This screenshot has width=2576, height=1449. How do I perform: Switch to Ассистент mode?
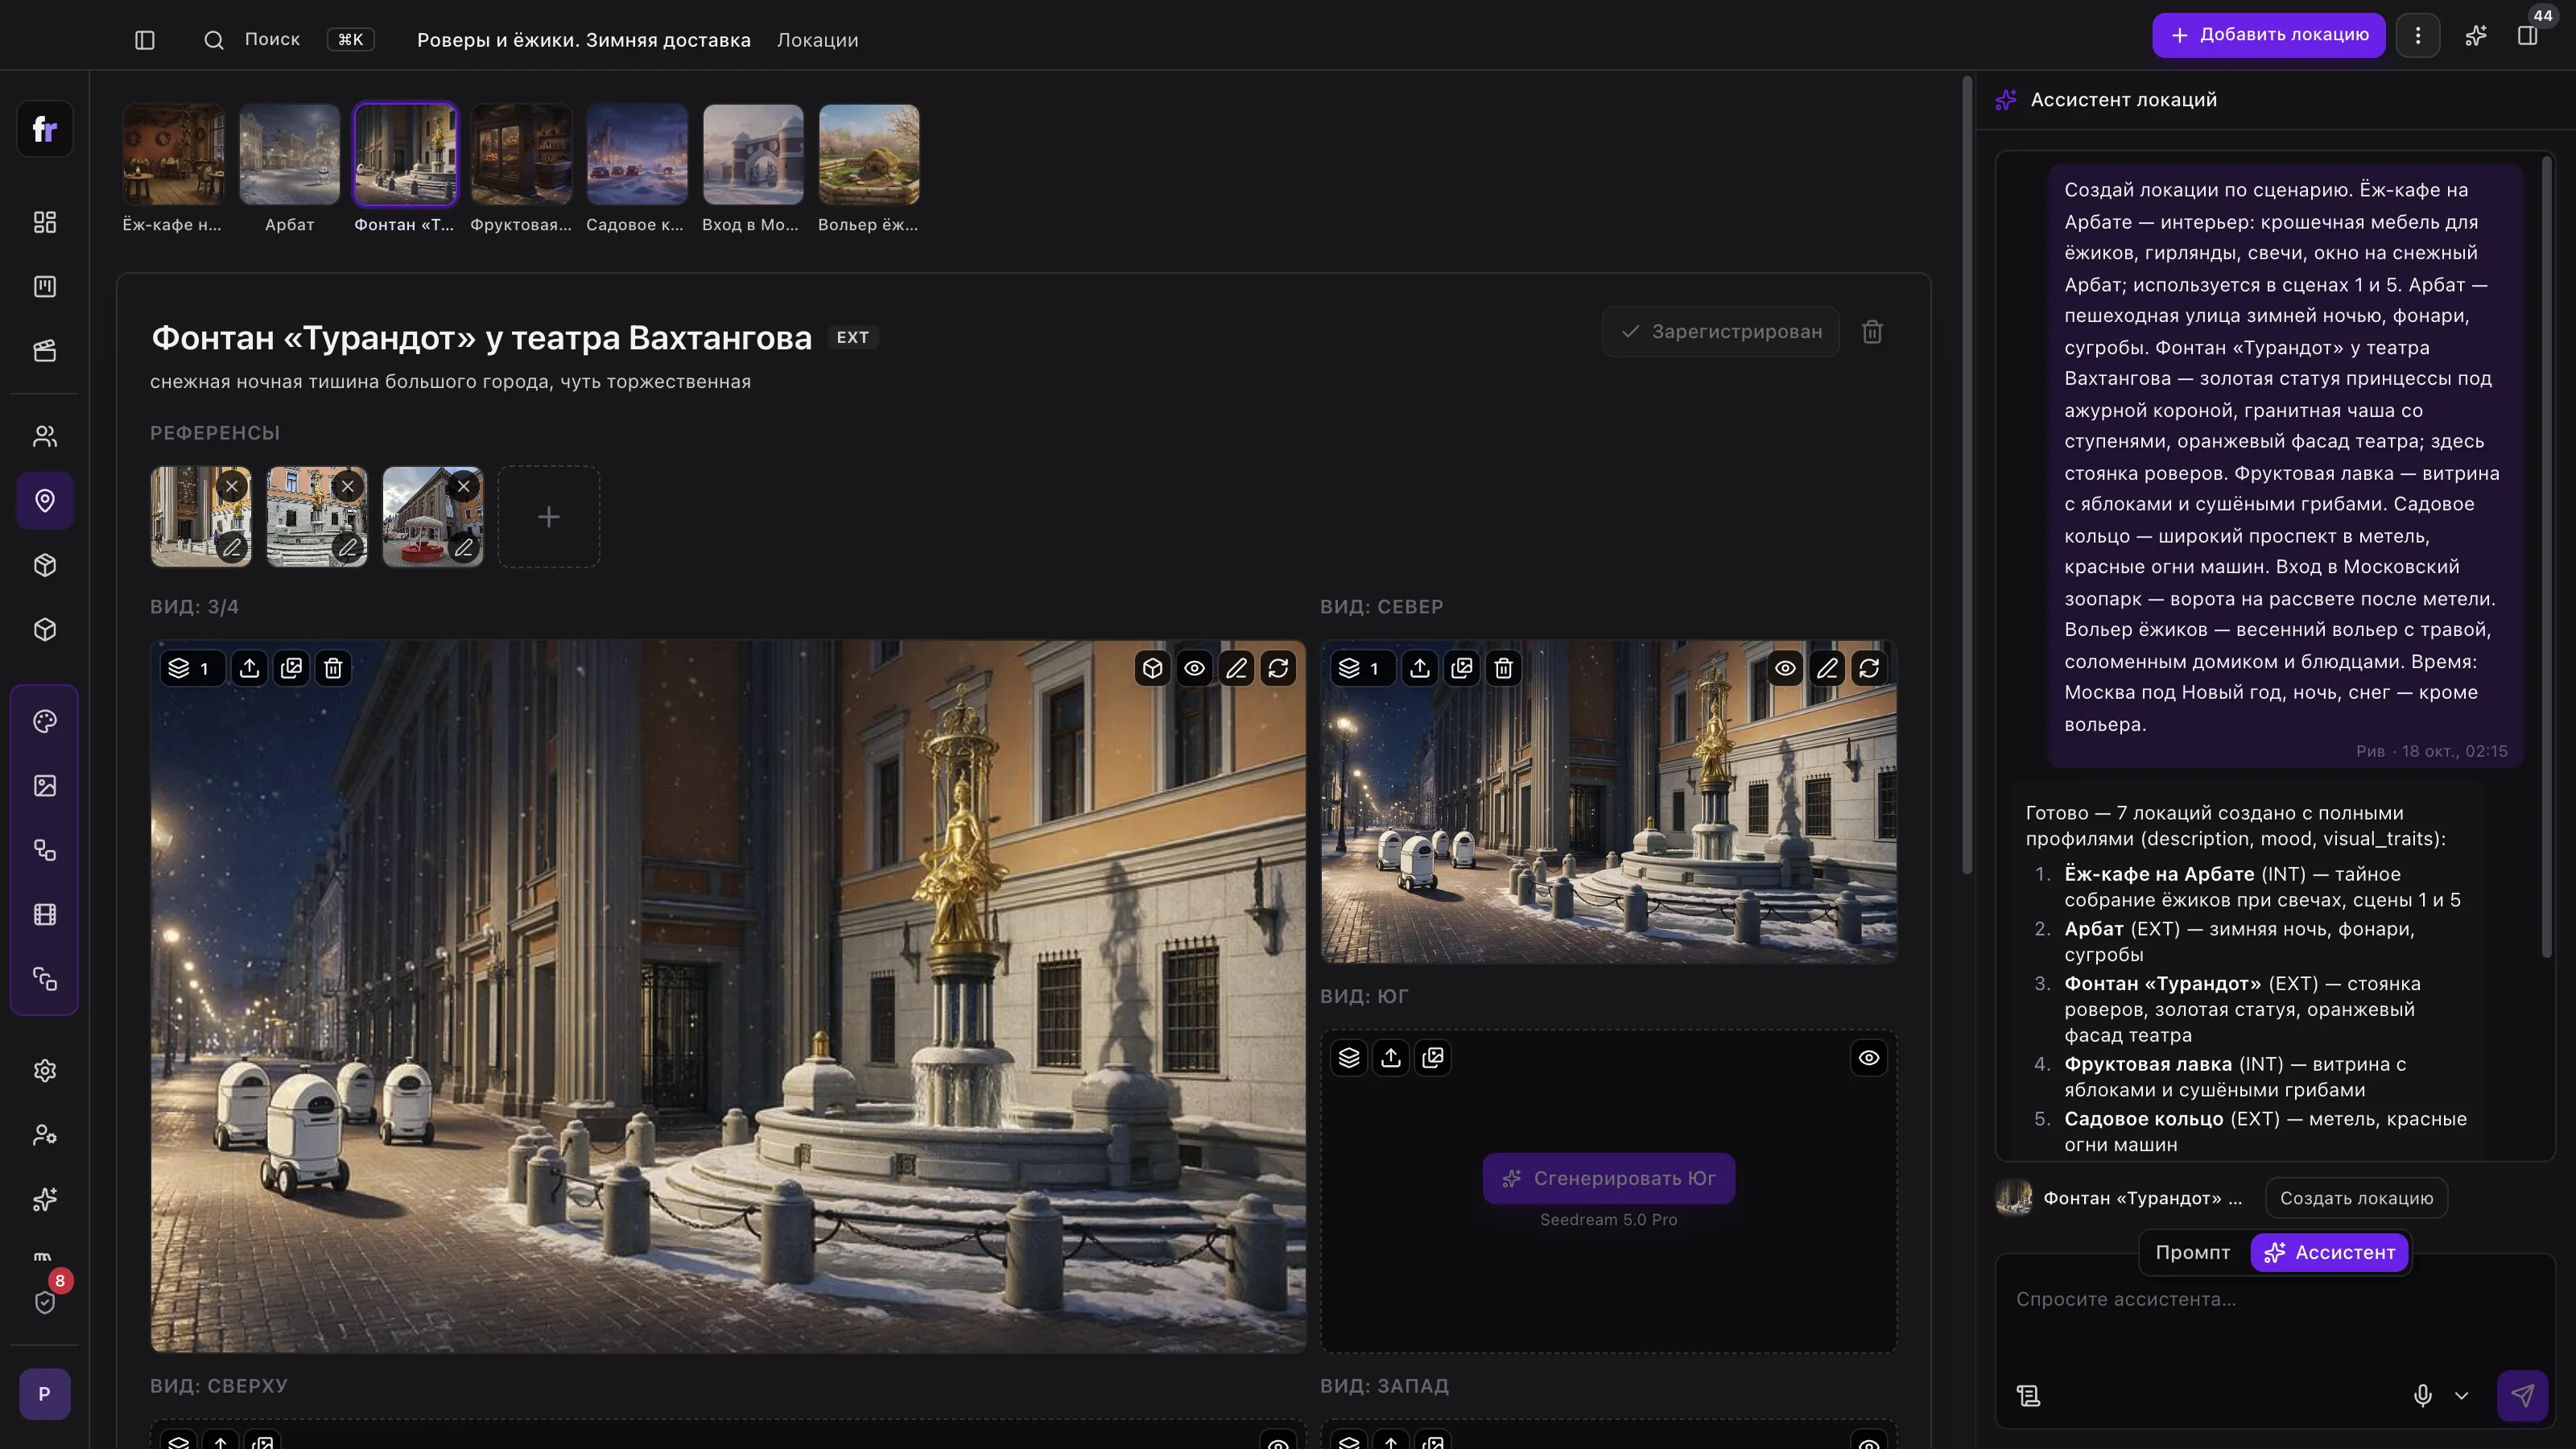coord(2329,1253)
